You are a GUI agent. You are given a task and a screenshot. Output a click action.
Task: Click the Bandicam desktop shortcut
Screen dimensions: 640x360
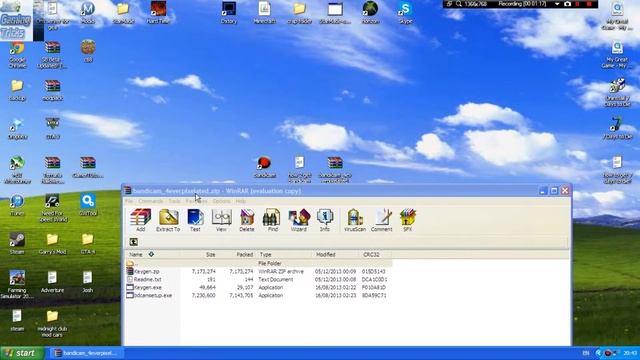[x=264, y=167]
